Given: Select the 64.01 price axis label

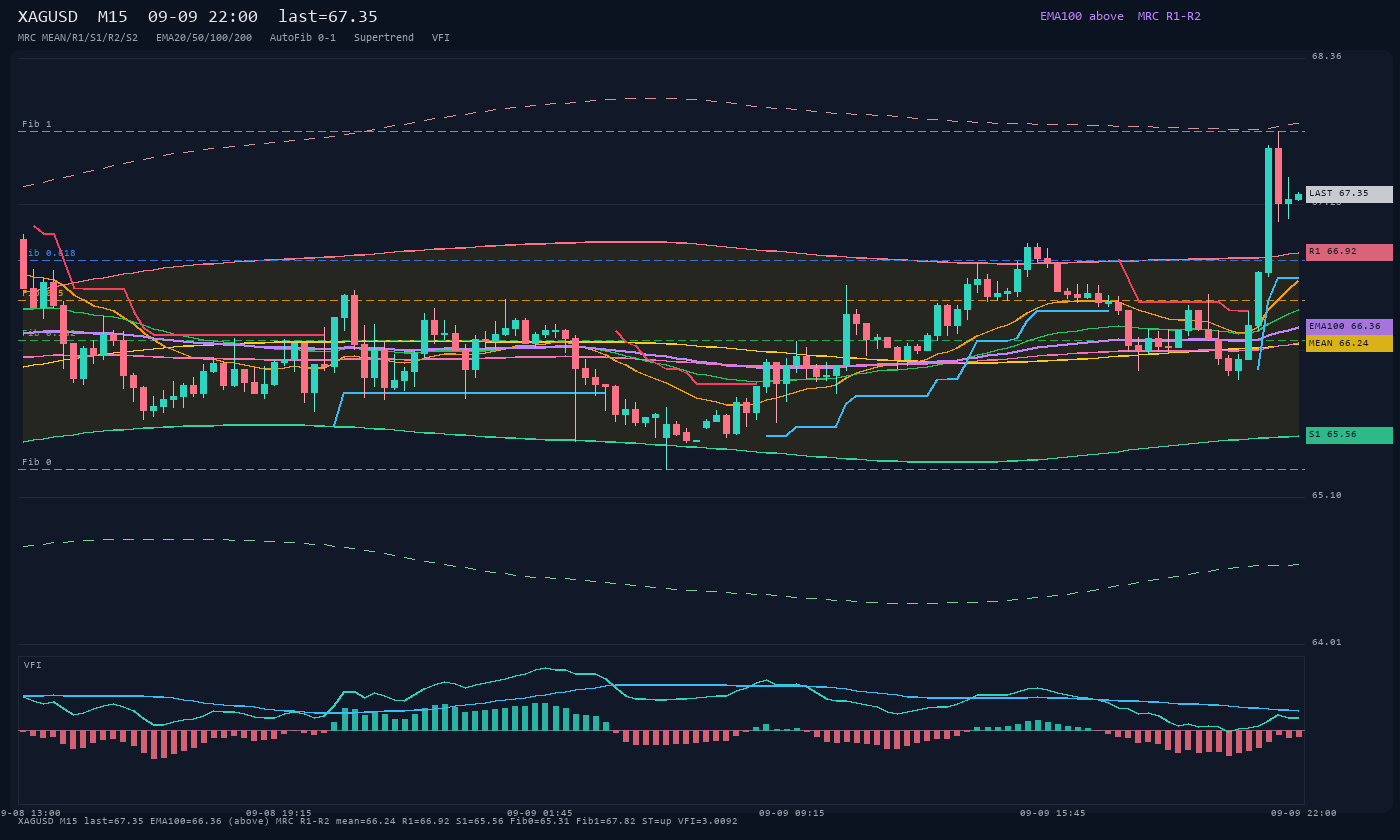Looking at the screenshot, I should pyautogui.click(x=1327, y=642).
